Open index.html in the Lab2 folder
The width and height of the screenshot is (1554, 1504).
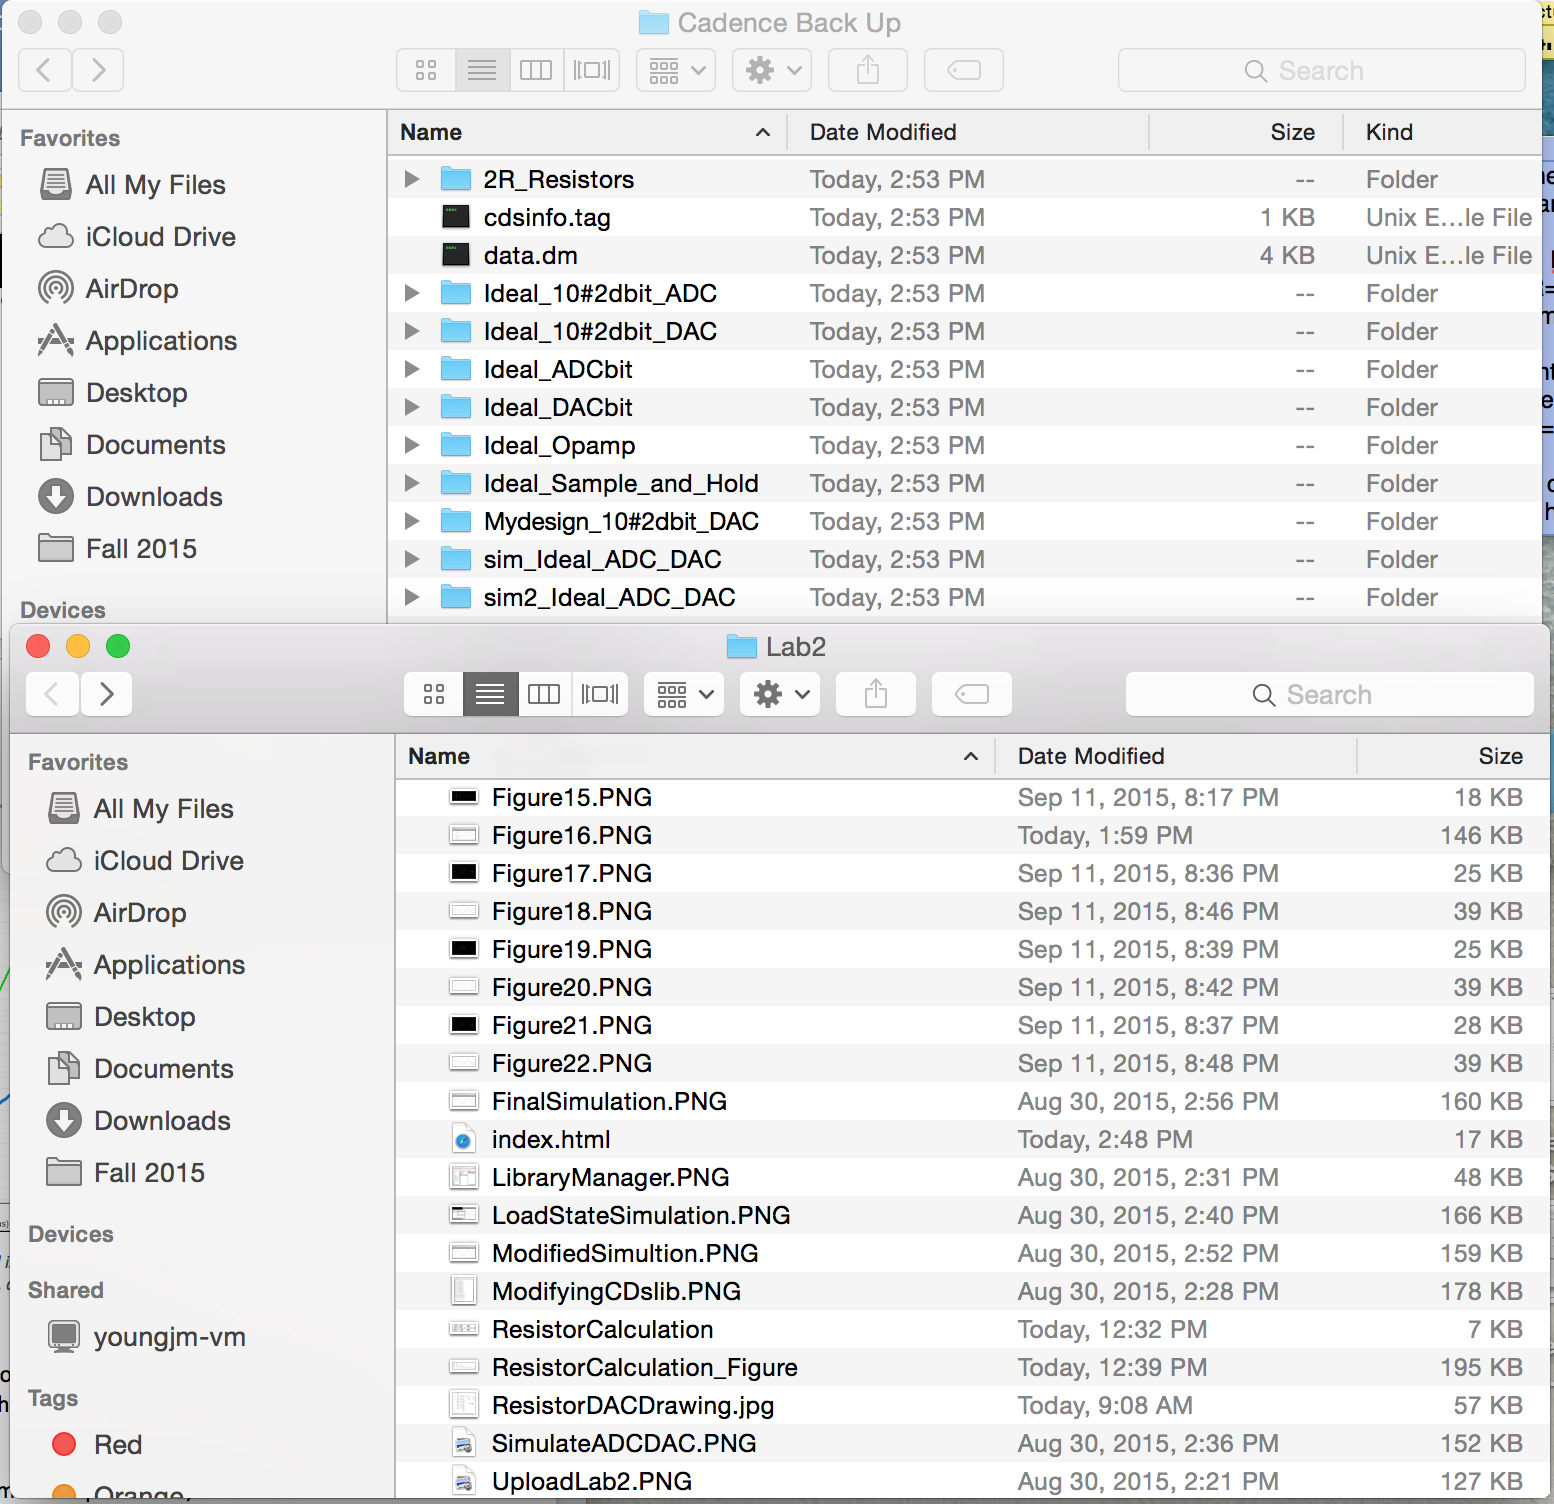pos(550,1139)
